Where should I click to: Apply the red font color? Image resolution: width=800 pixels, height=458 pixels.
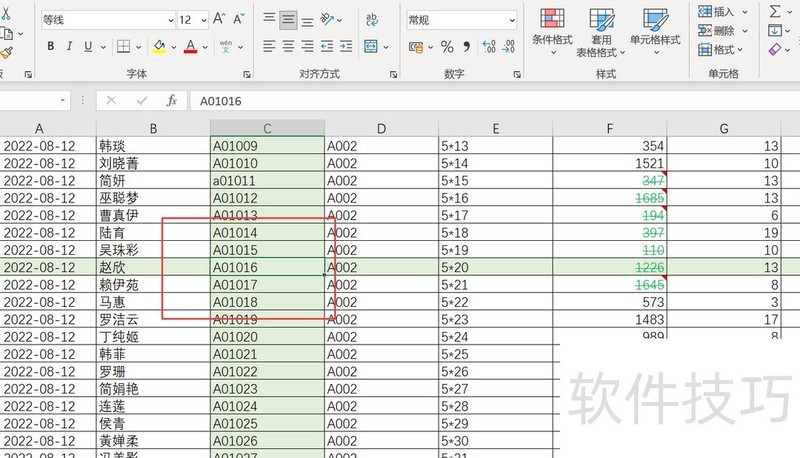(190, 46)
